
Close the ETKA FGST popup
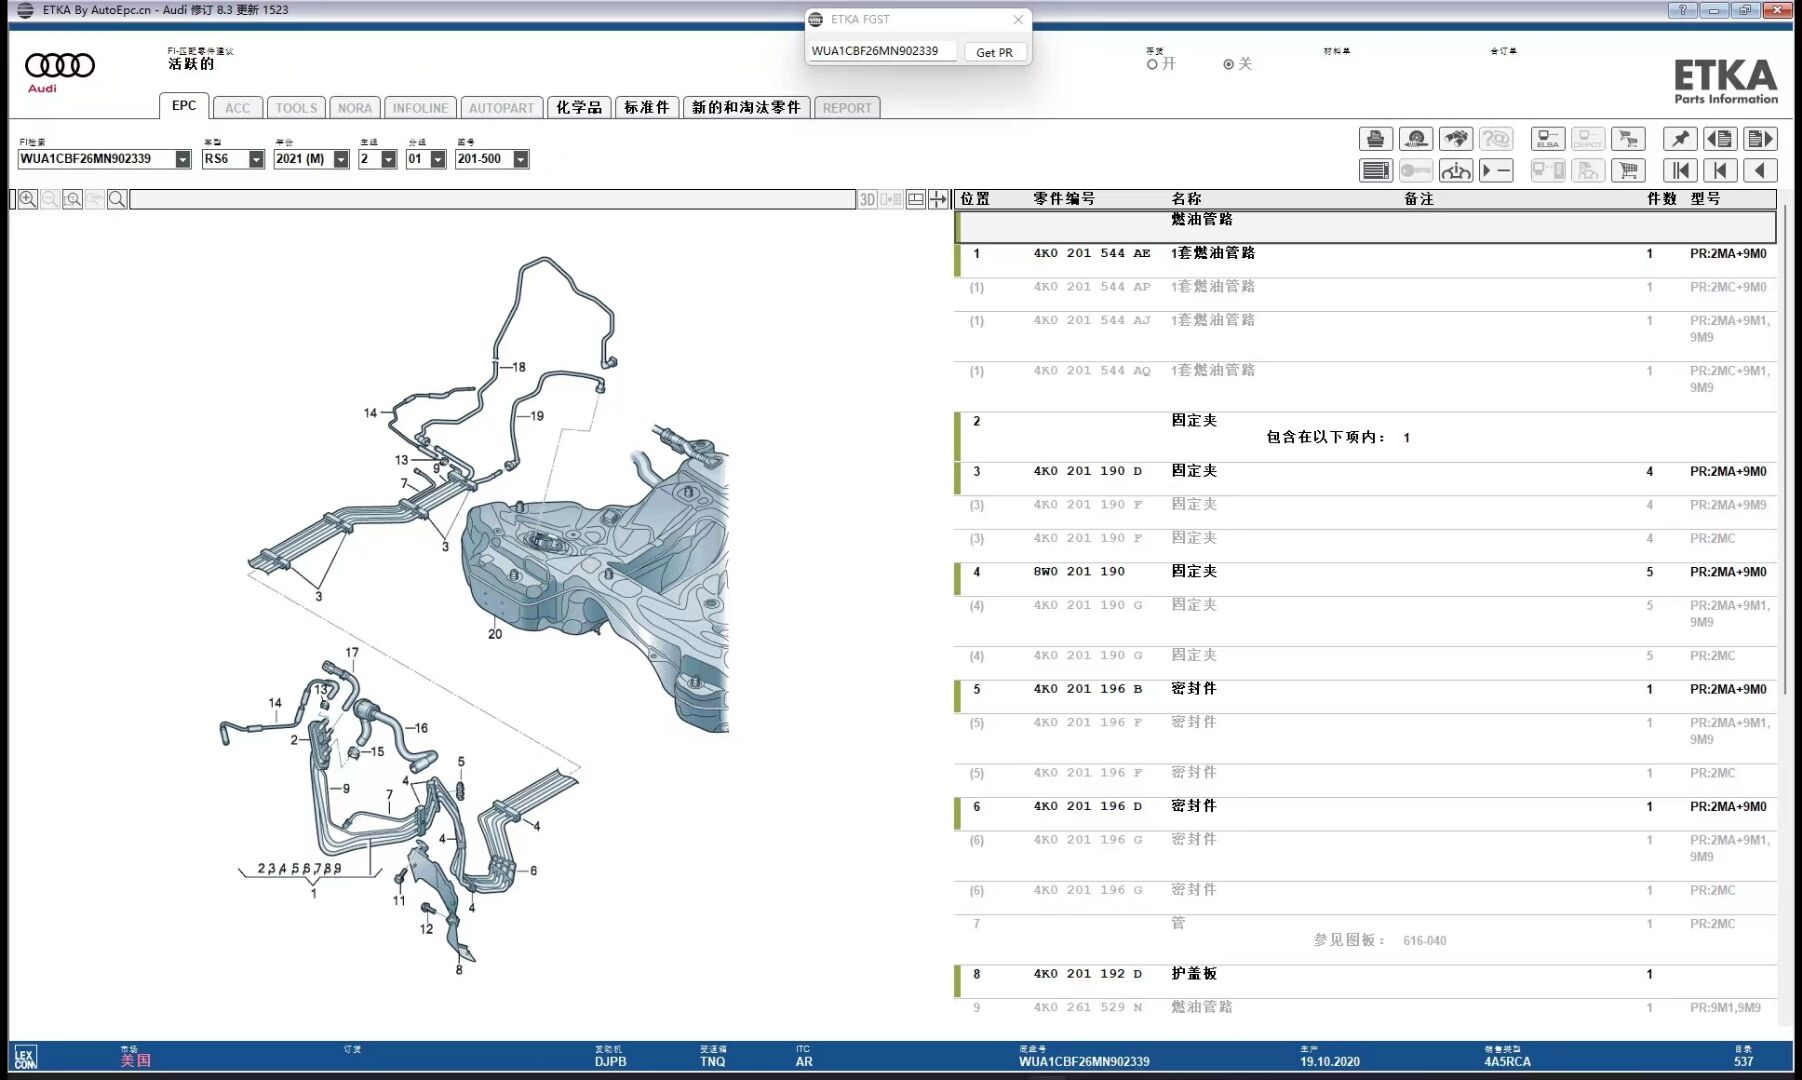pyautogui.click(x=1018, y=19)
